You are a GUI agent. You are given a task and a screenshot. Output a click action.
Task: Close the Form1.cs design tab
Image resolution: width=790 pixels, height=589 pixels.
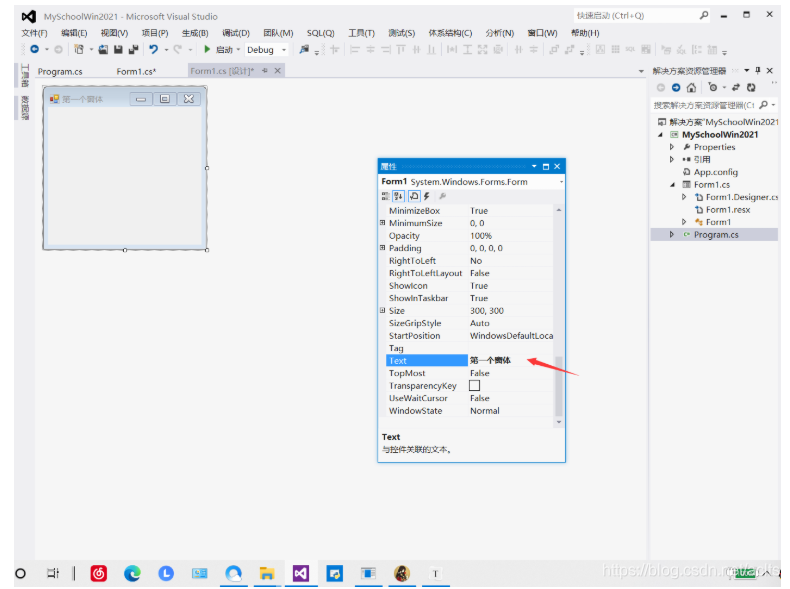tap(278, 71)
